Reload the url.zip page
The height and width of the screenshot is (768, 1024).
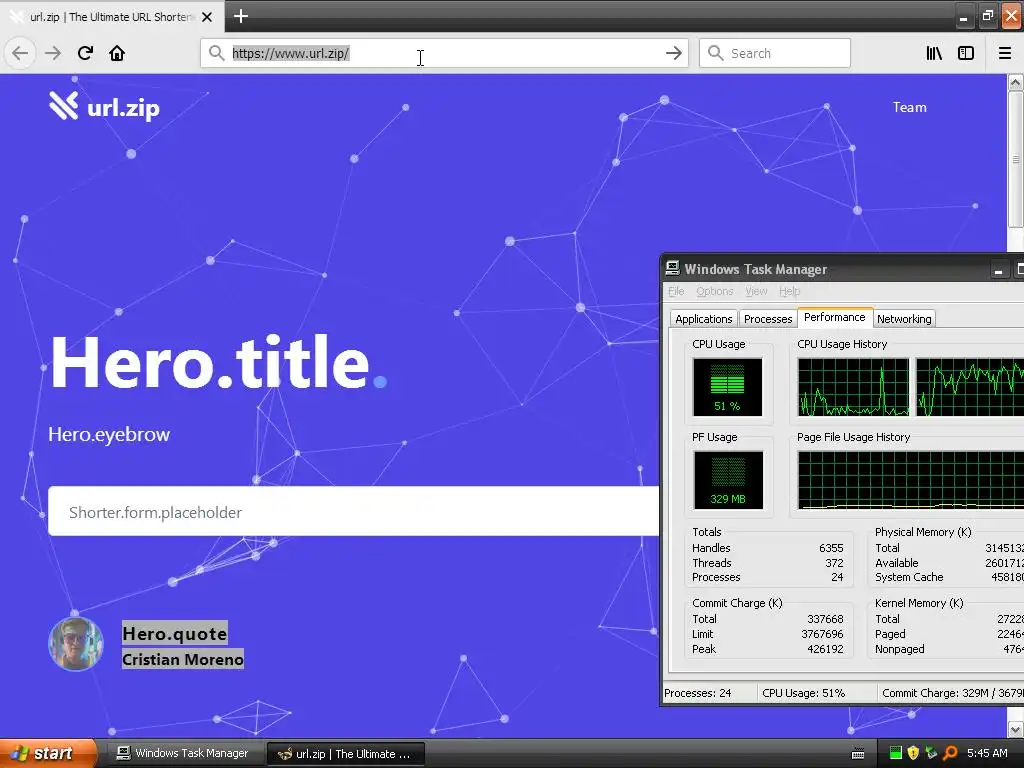pos(85,53)
